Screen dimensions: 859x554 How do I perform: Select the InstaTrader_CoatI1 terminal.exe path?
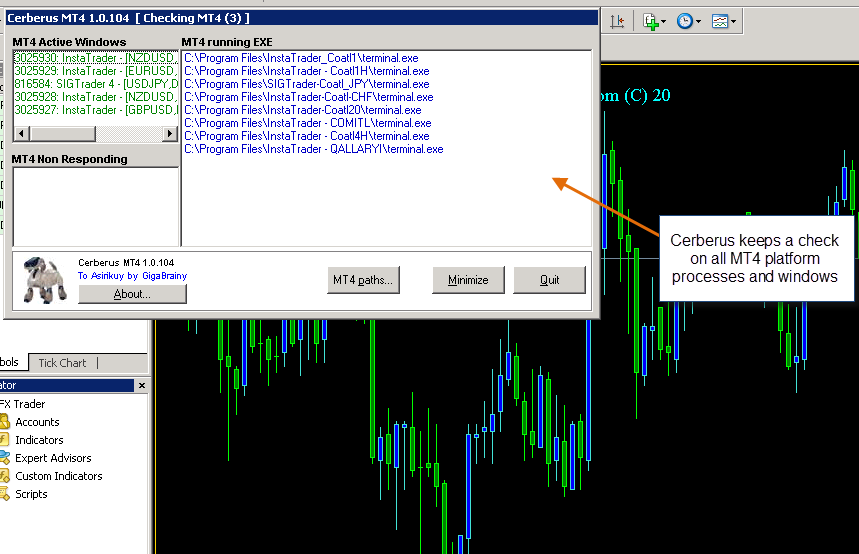click(301, 58)
